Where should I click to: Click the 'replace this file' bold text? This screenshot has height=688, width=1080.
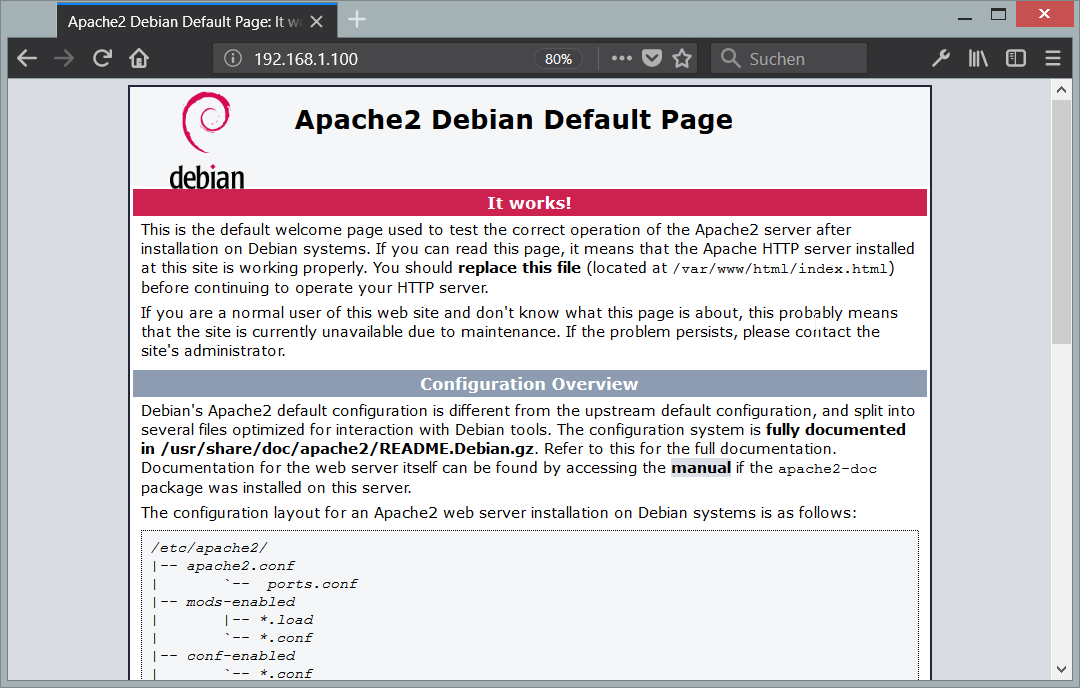[x=519, y=268]
